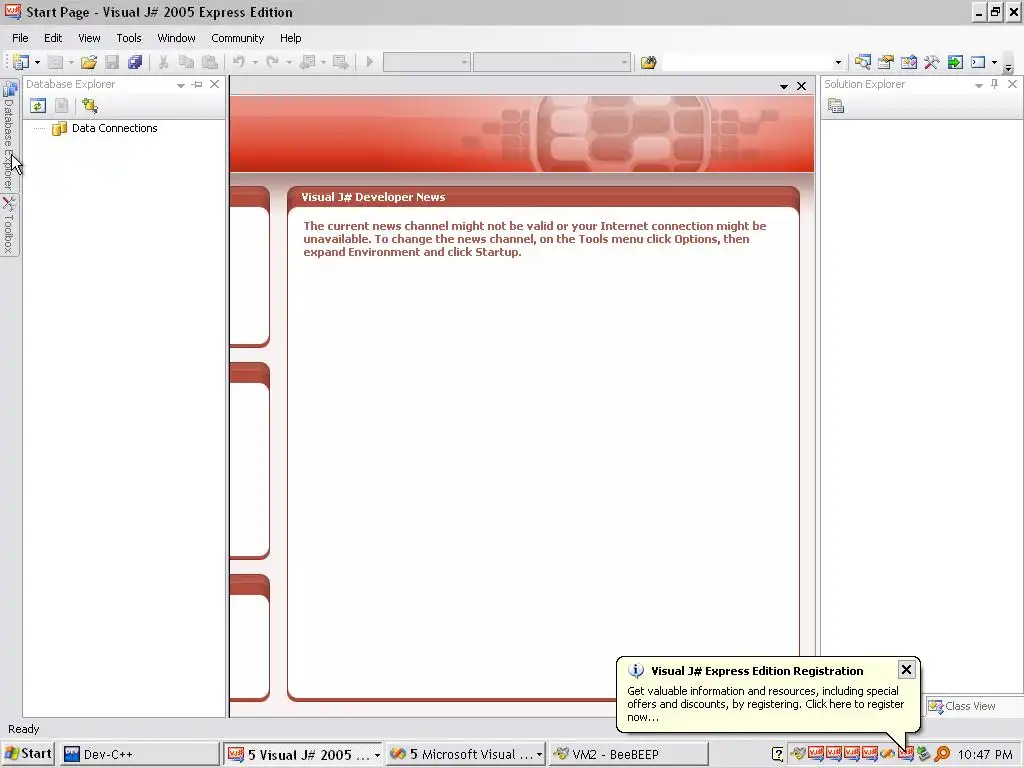Click the Properties Window toolbar icon

click(x=886, y=62)
